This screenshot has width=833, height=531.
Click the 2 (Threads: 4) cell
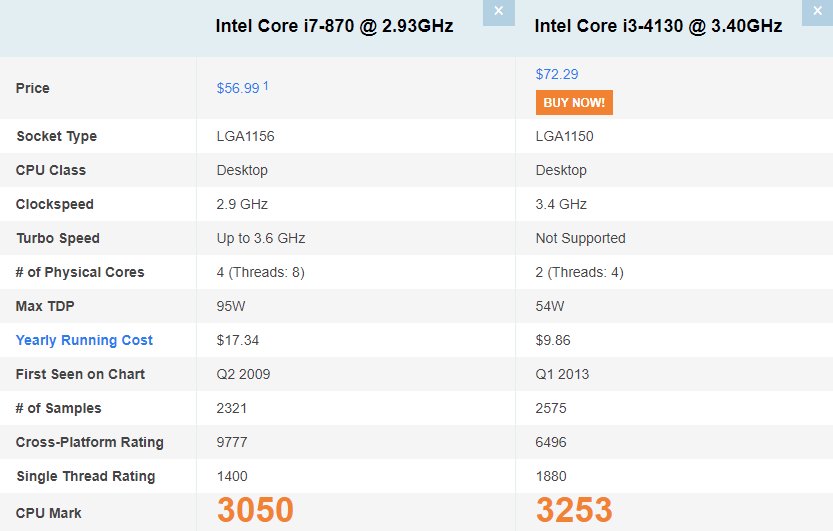coord(579,272)
